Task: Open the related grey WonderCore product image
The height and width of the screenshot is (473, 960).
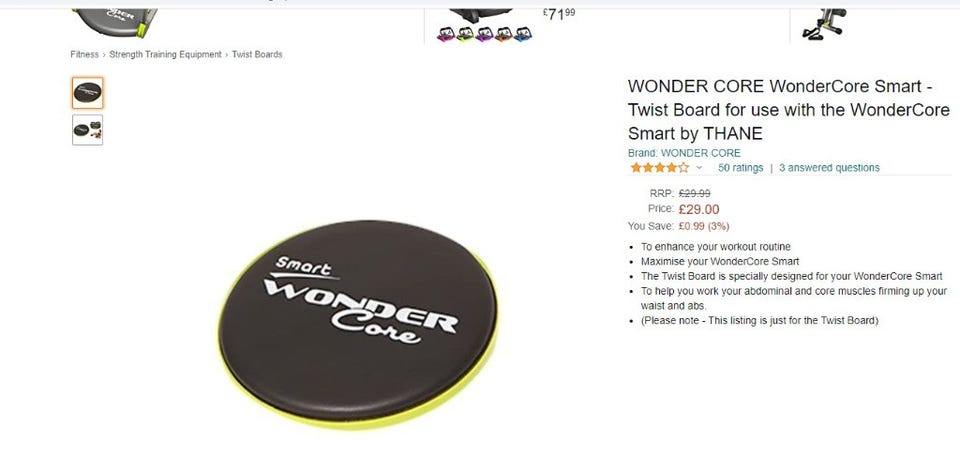Action: click(x=115, y=22)
